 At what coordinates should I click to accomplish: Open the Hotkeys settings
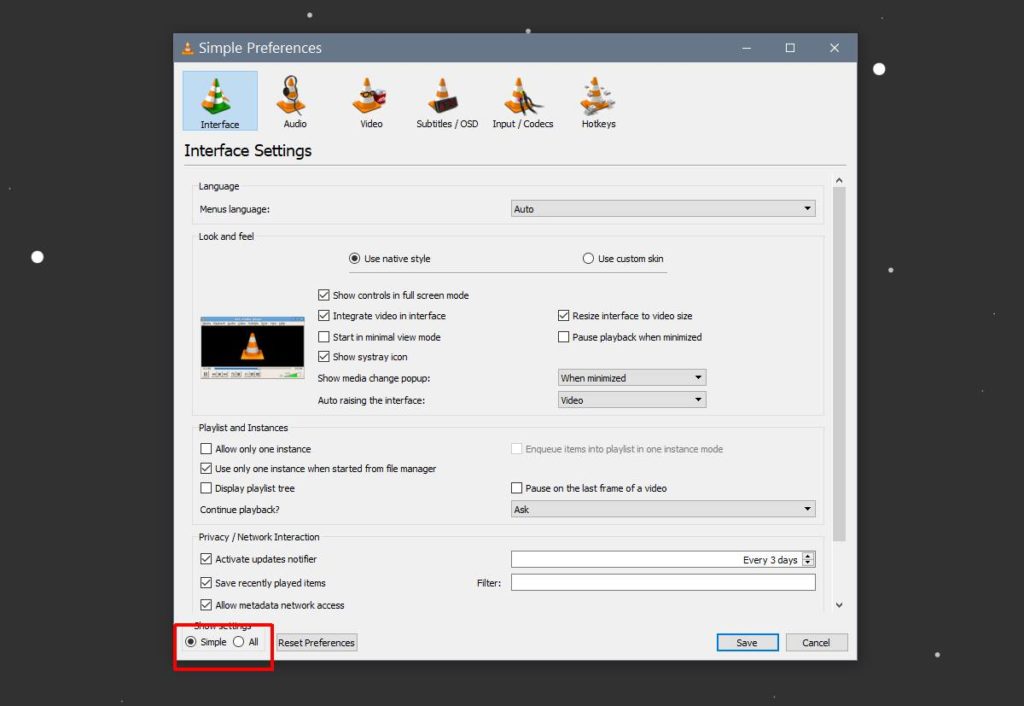596,99
